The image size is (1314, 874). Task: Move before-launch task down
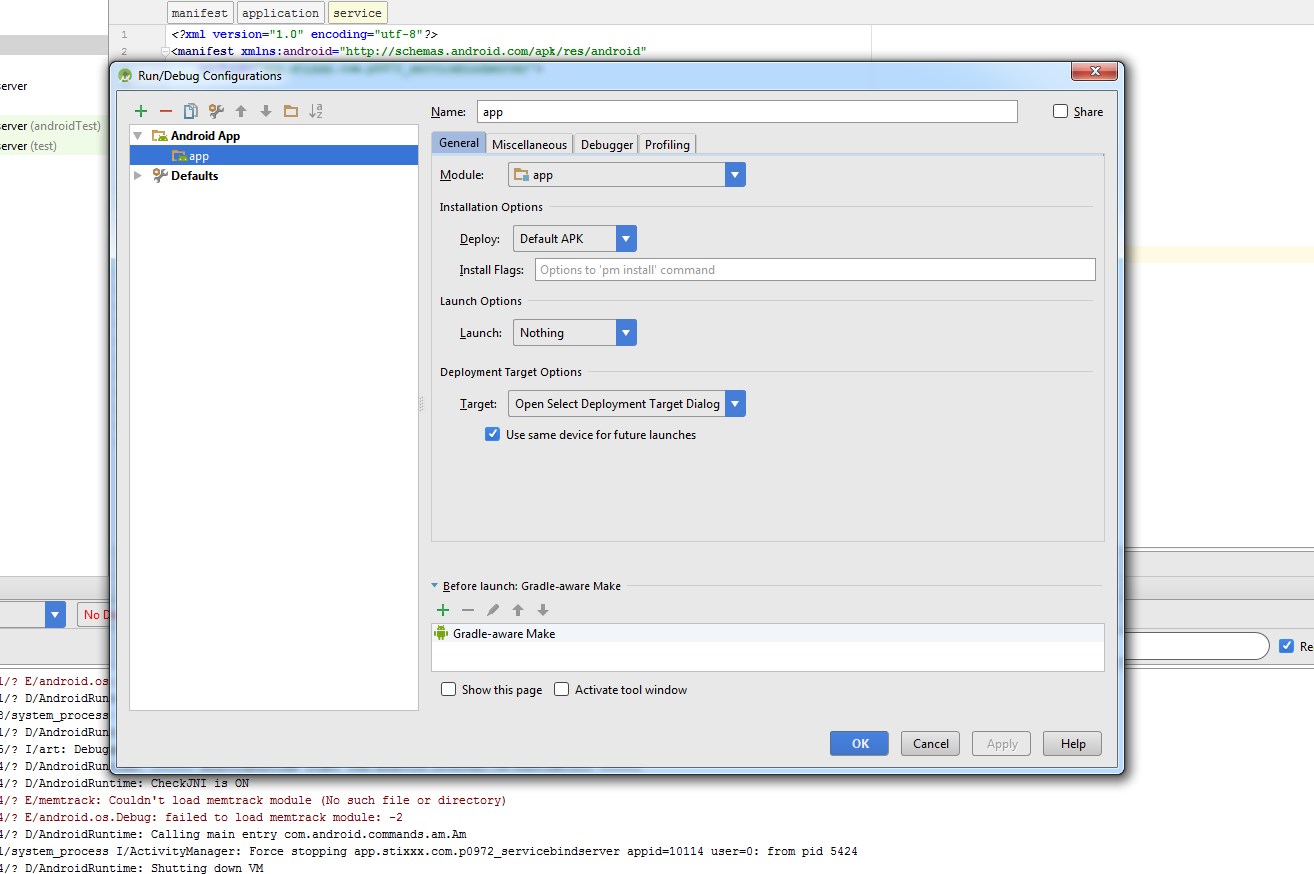coord(543,610)
